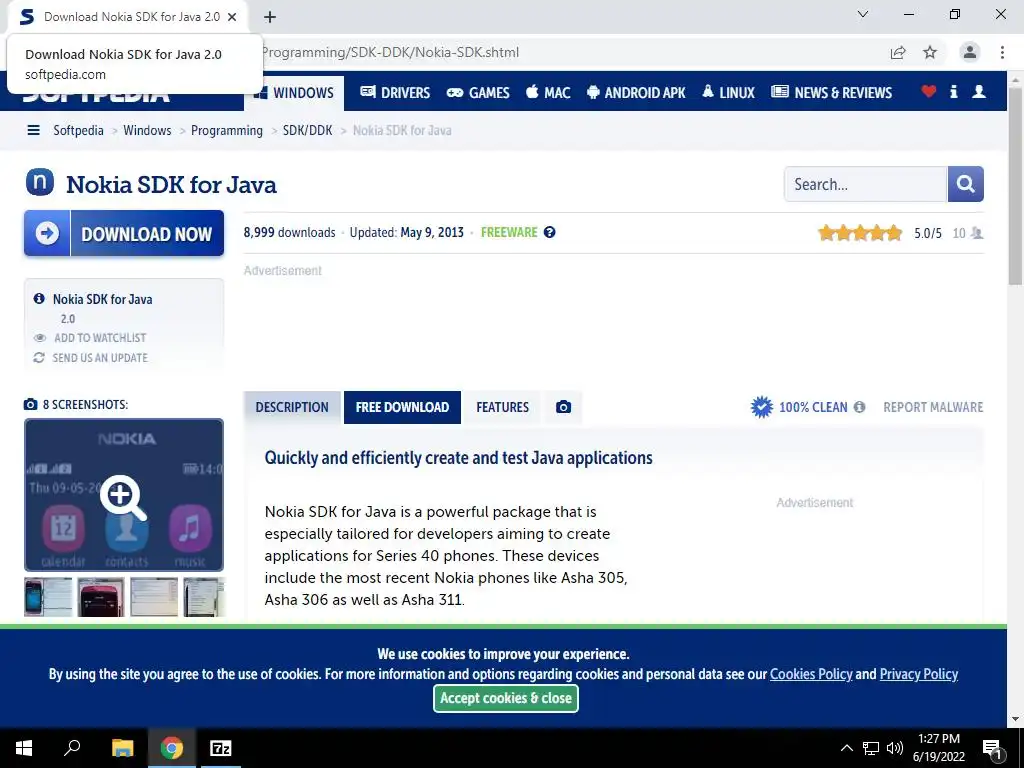Click the taskbar clock showing 1:27 PM

938,748
